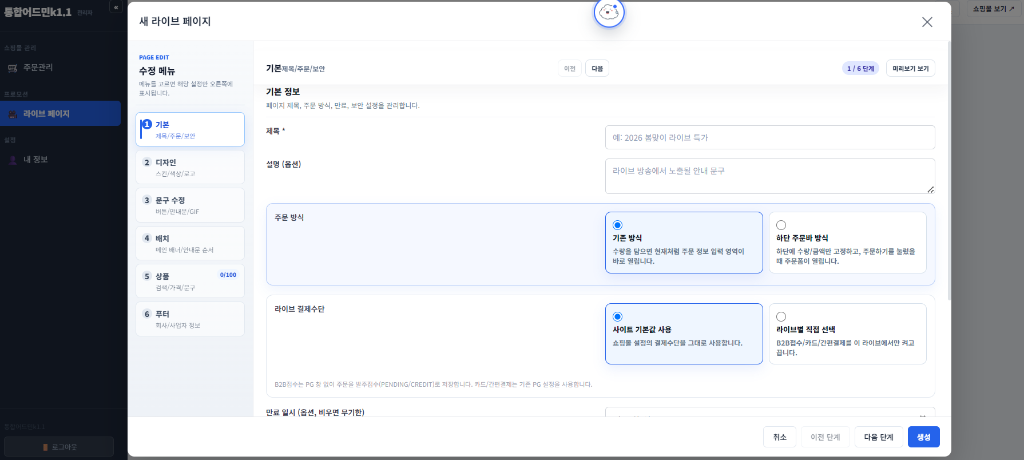Open step 2 디자인 menu item
The image size is (1024, 460).
point(190,167)
